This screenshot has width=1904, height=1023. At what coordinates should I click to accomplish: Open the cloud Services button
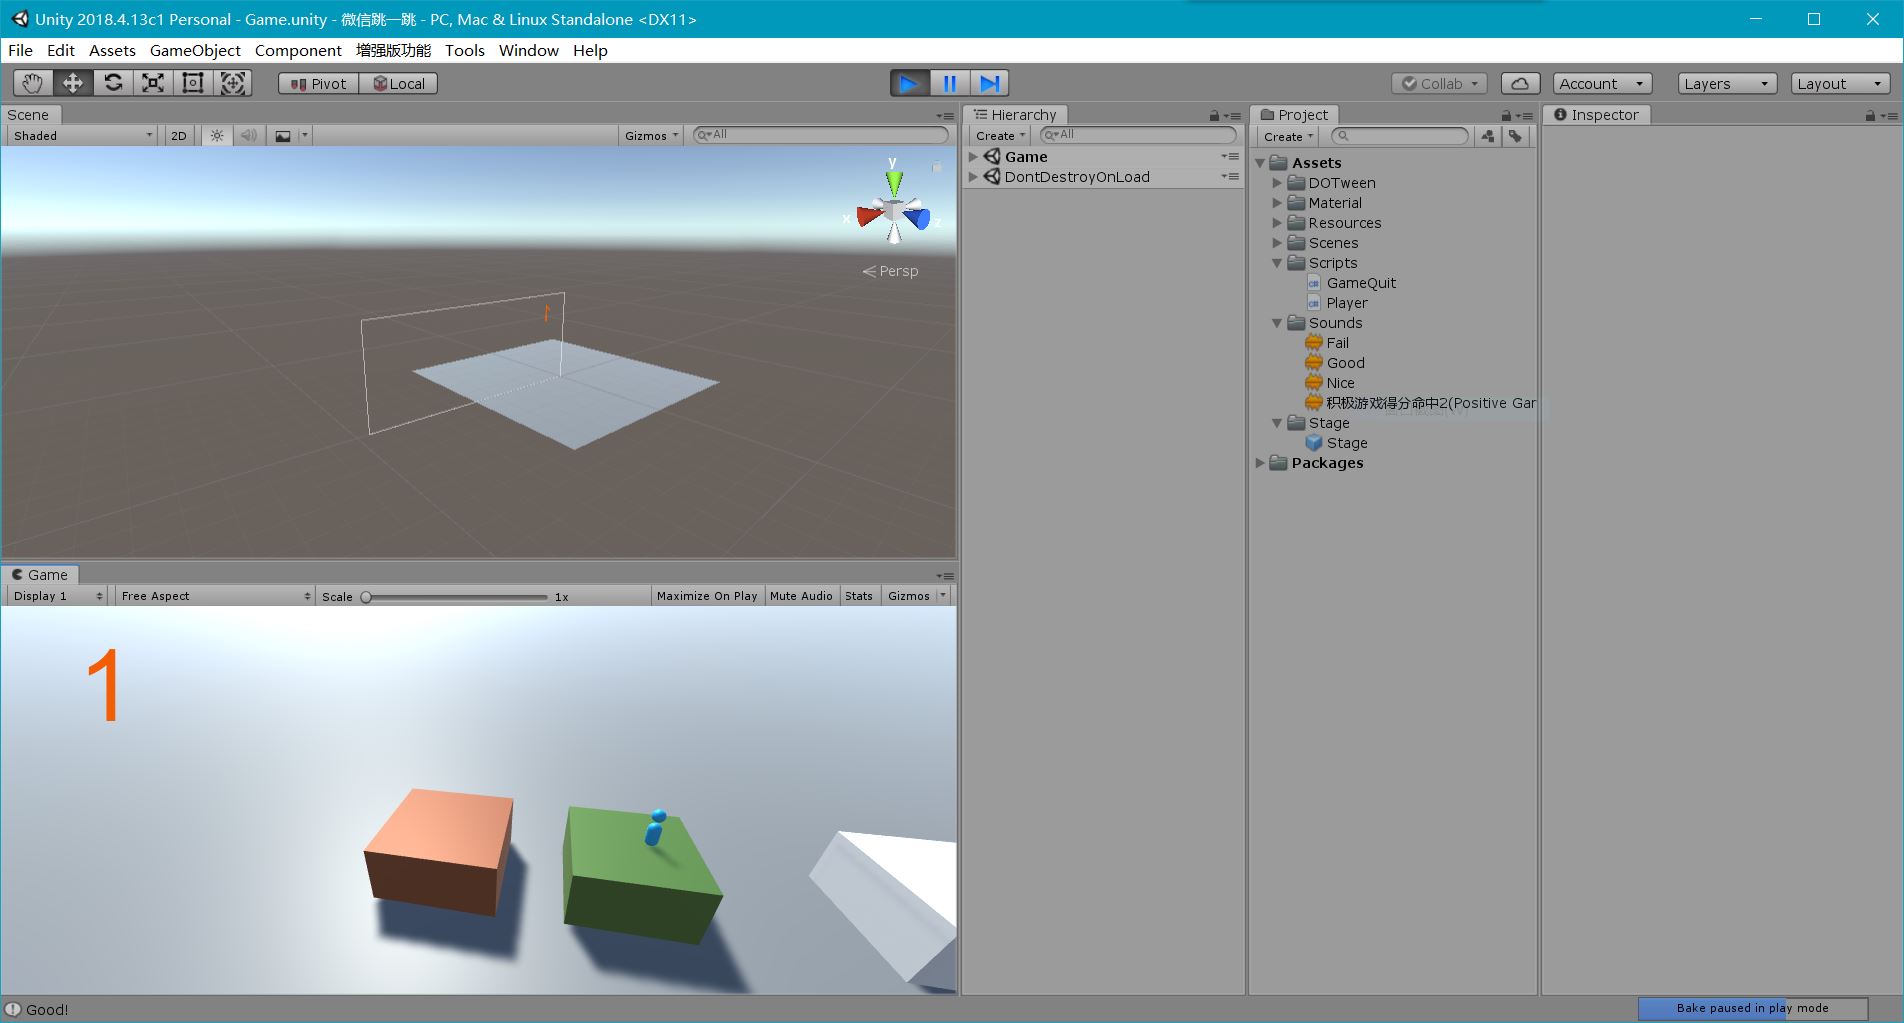click(x=1520, y=84)
